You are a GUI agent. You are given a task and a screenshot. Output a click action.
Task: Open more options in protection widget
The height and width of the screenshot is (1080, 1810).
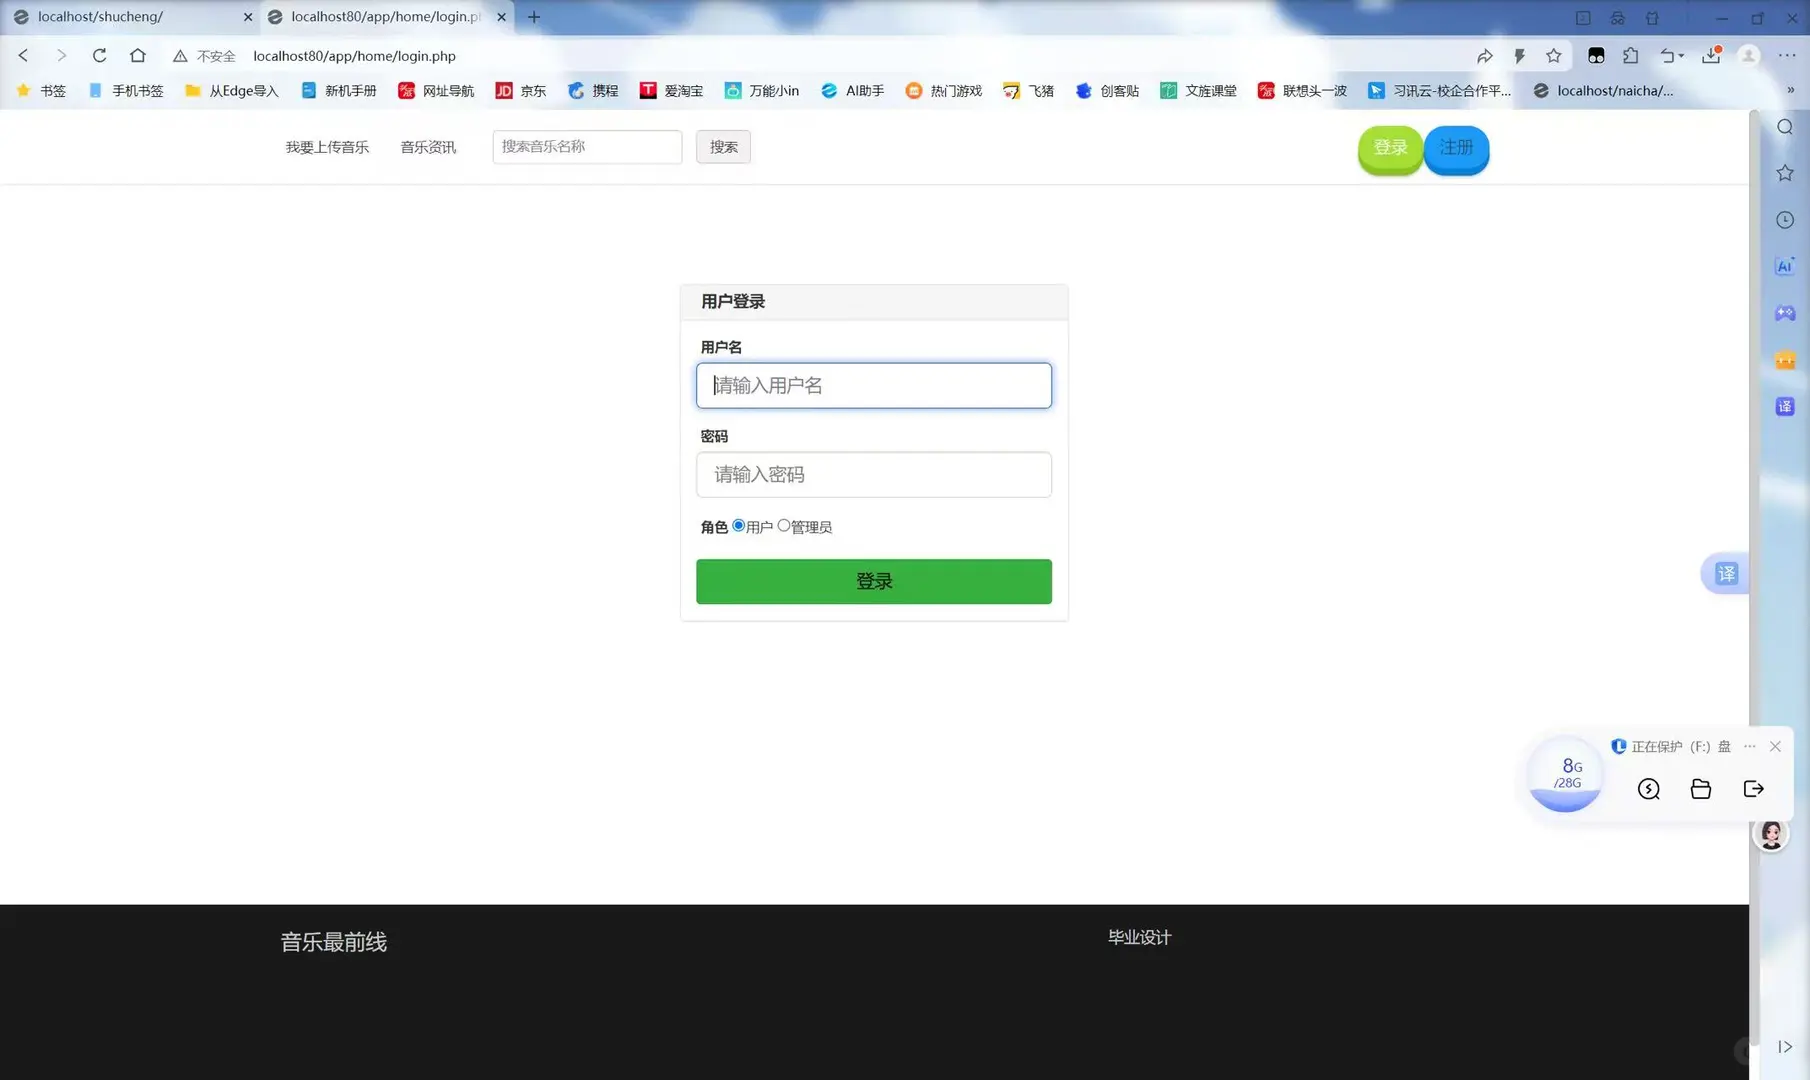point(1749,747)
